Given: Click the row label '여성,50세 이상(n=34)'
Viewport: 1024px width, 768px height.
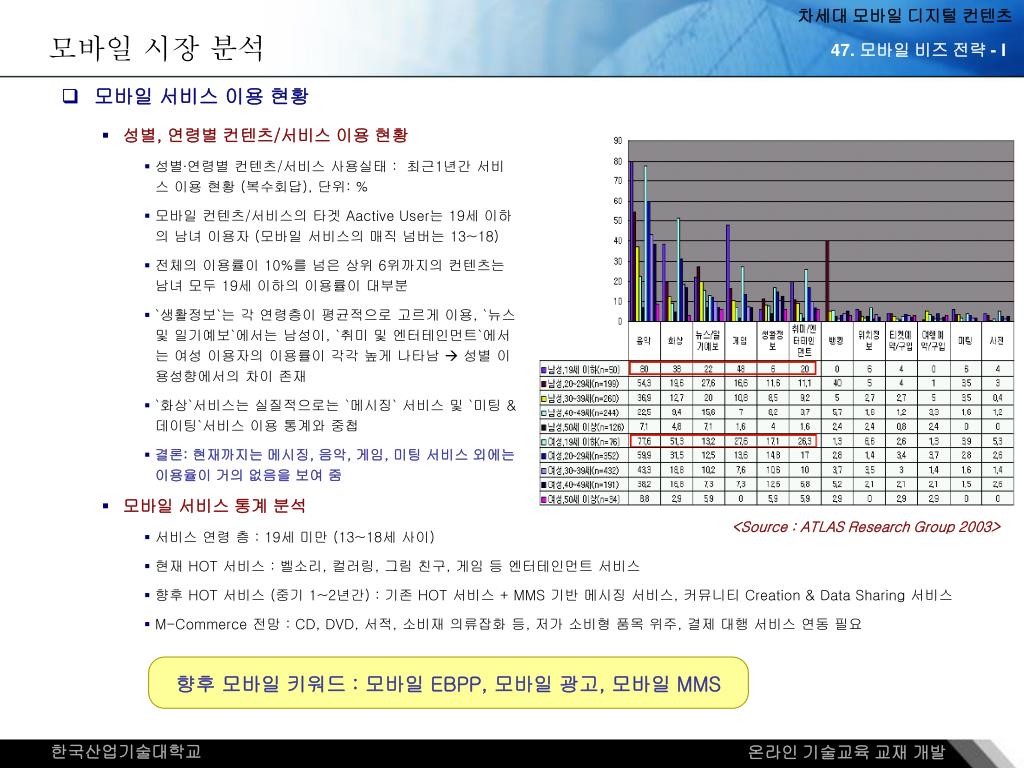Looking at the screenshot, I should click(584, 499).
